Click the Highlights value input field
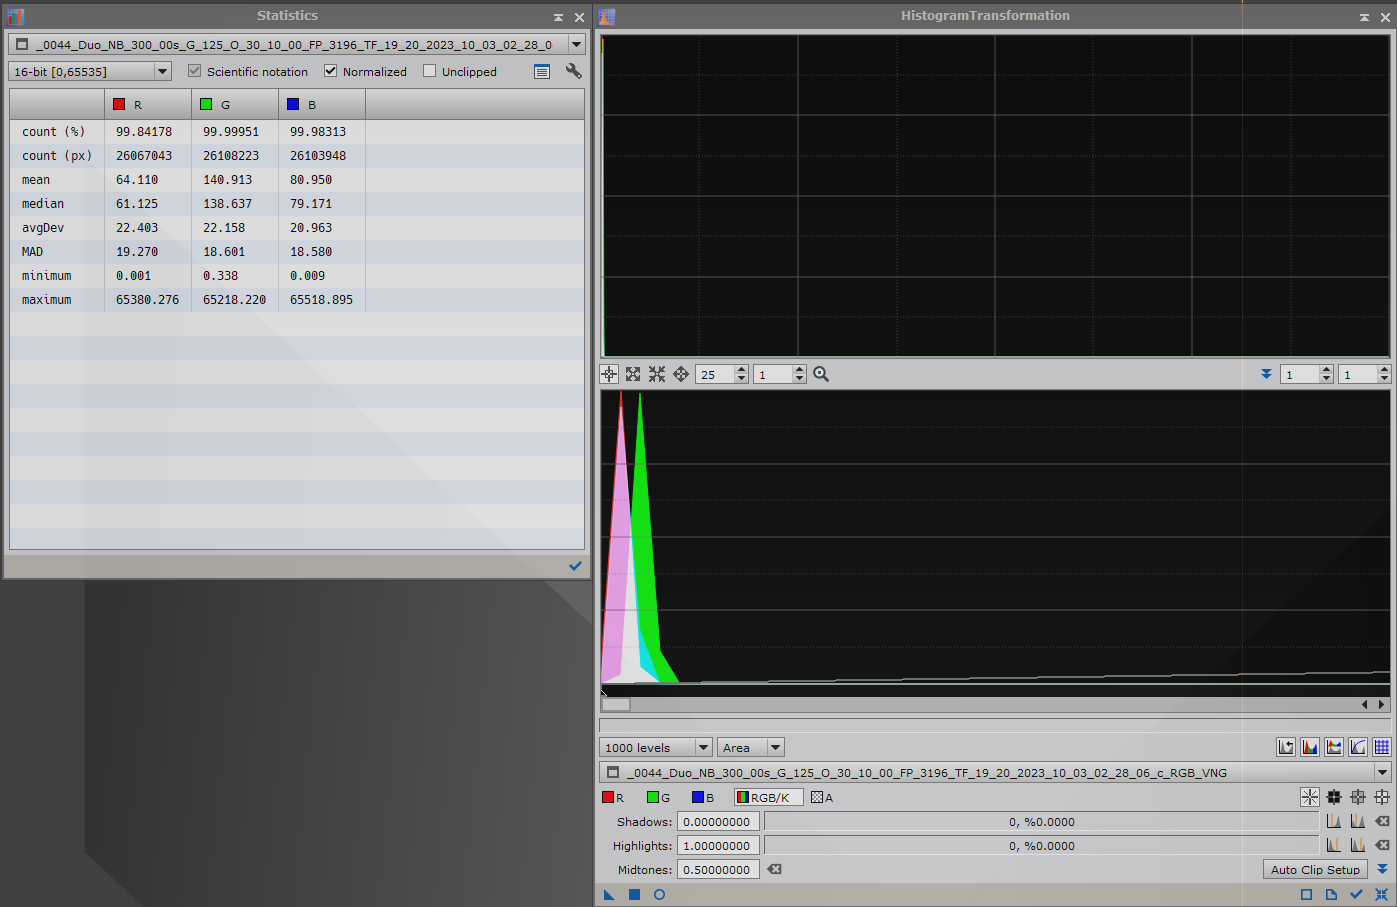This screenshot has width=1397, height=907. [718, 845]
